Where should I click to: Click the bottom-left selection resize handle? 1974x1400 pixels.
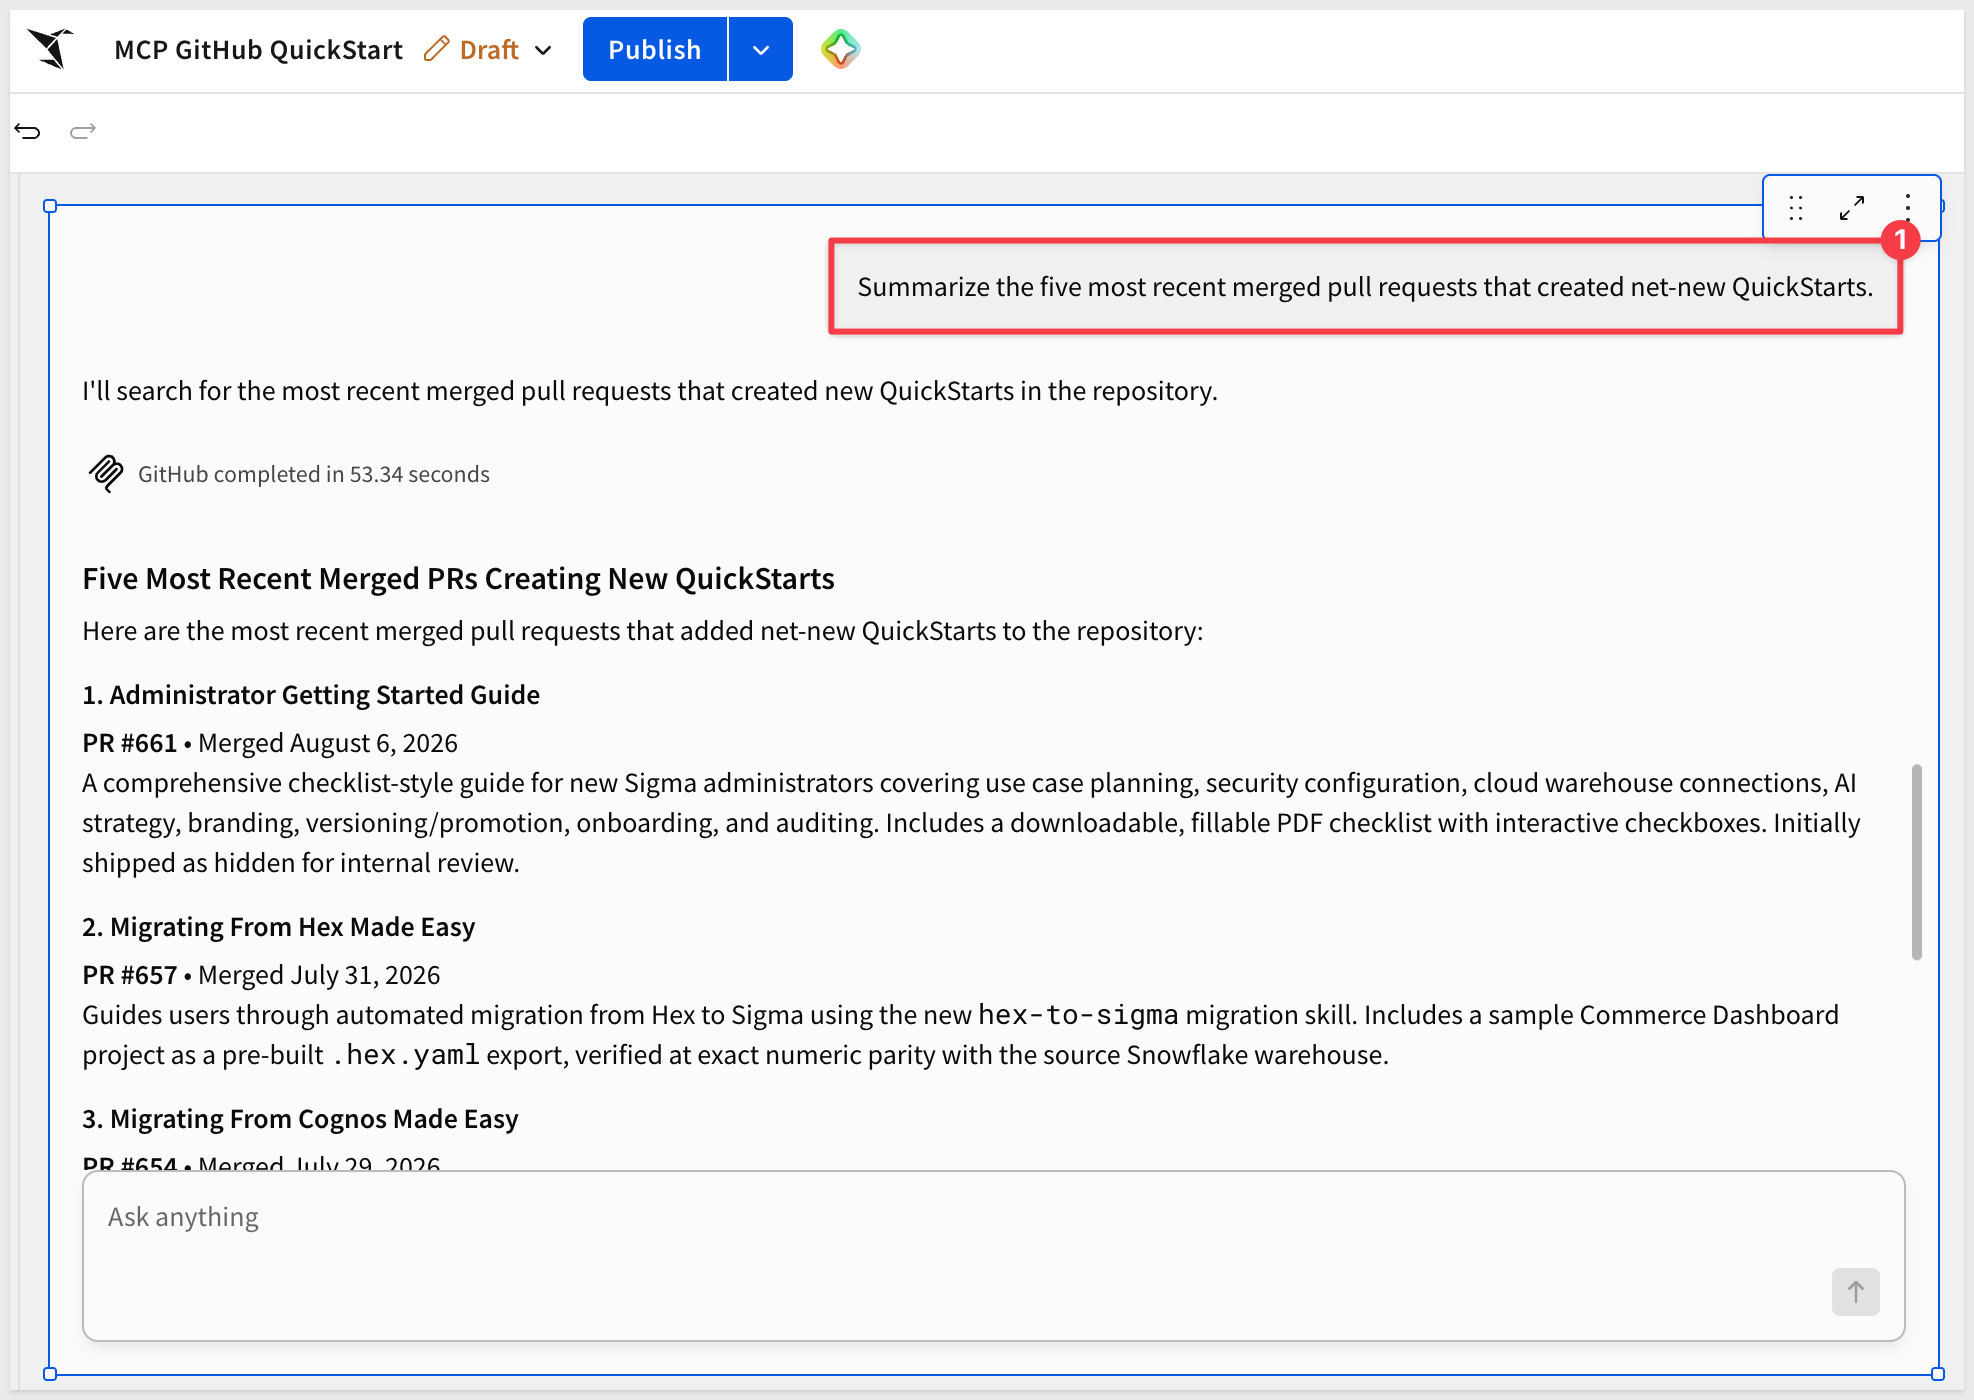pos(50,1374)
